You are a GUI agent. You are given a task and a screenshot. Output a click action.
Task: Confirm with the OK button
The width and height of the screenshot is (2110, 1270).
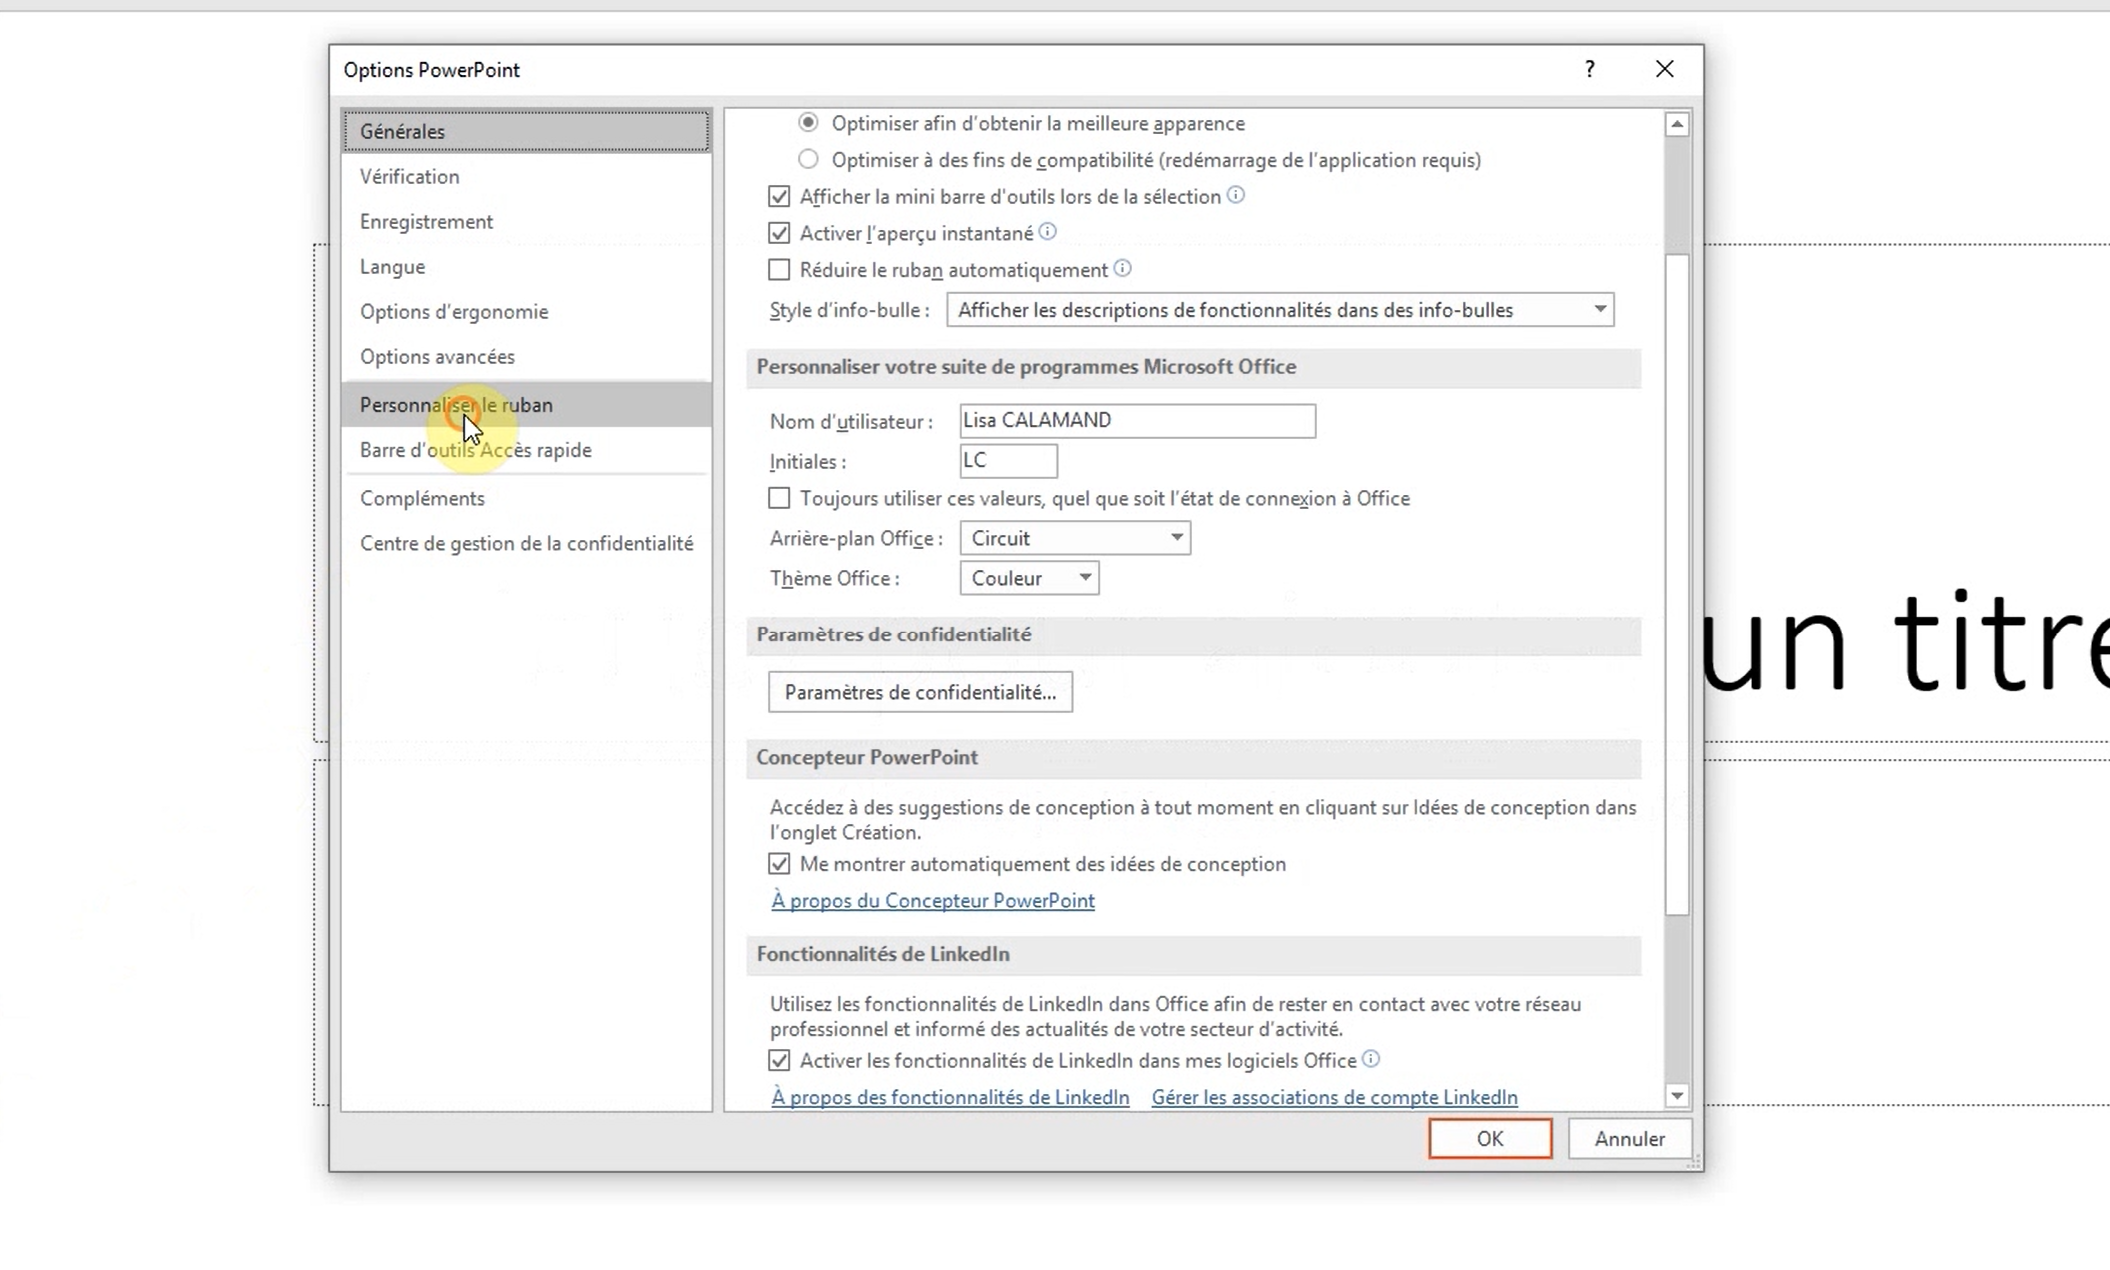tap(1490, 1139)
